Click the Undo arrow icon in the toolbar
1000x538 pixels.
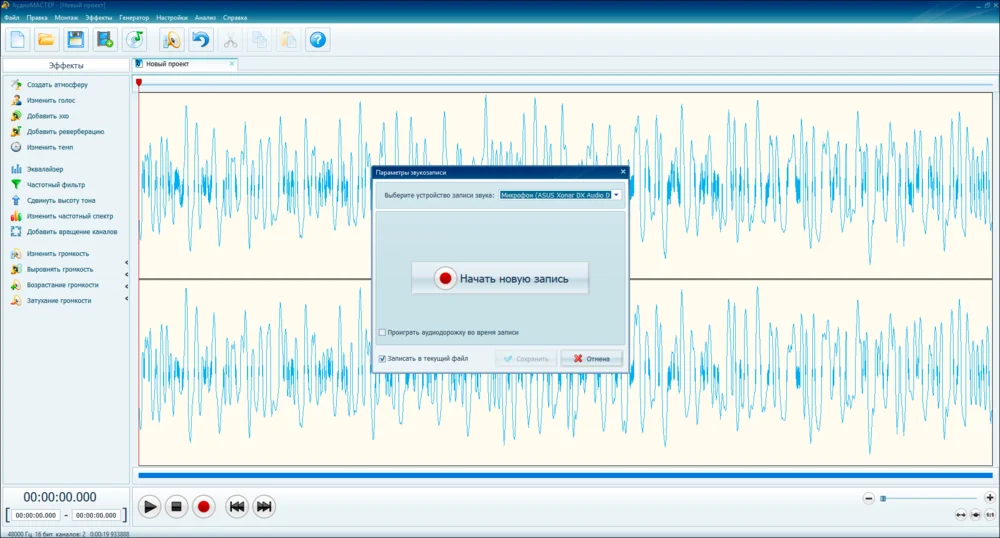[200, 40]
